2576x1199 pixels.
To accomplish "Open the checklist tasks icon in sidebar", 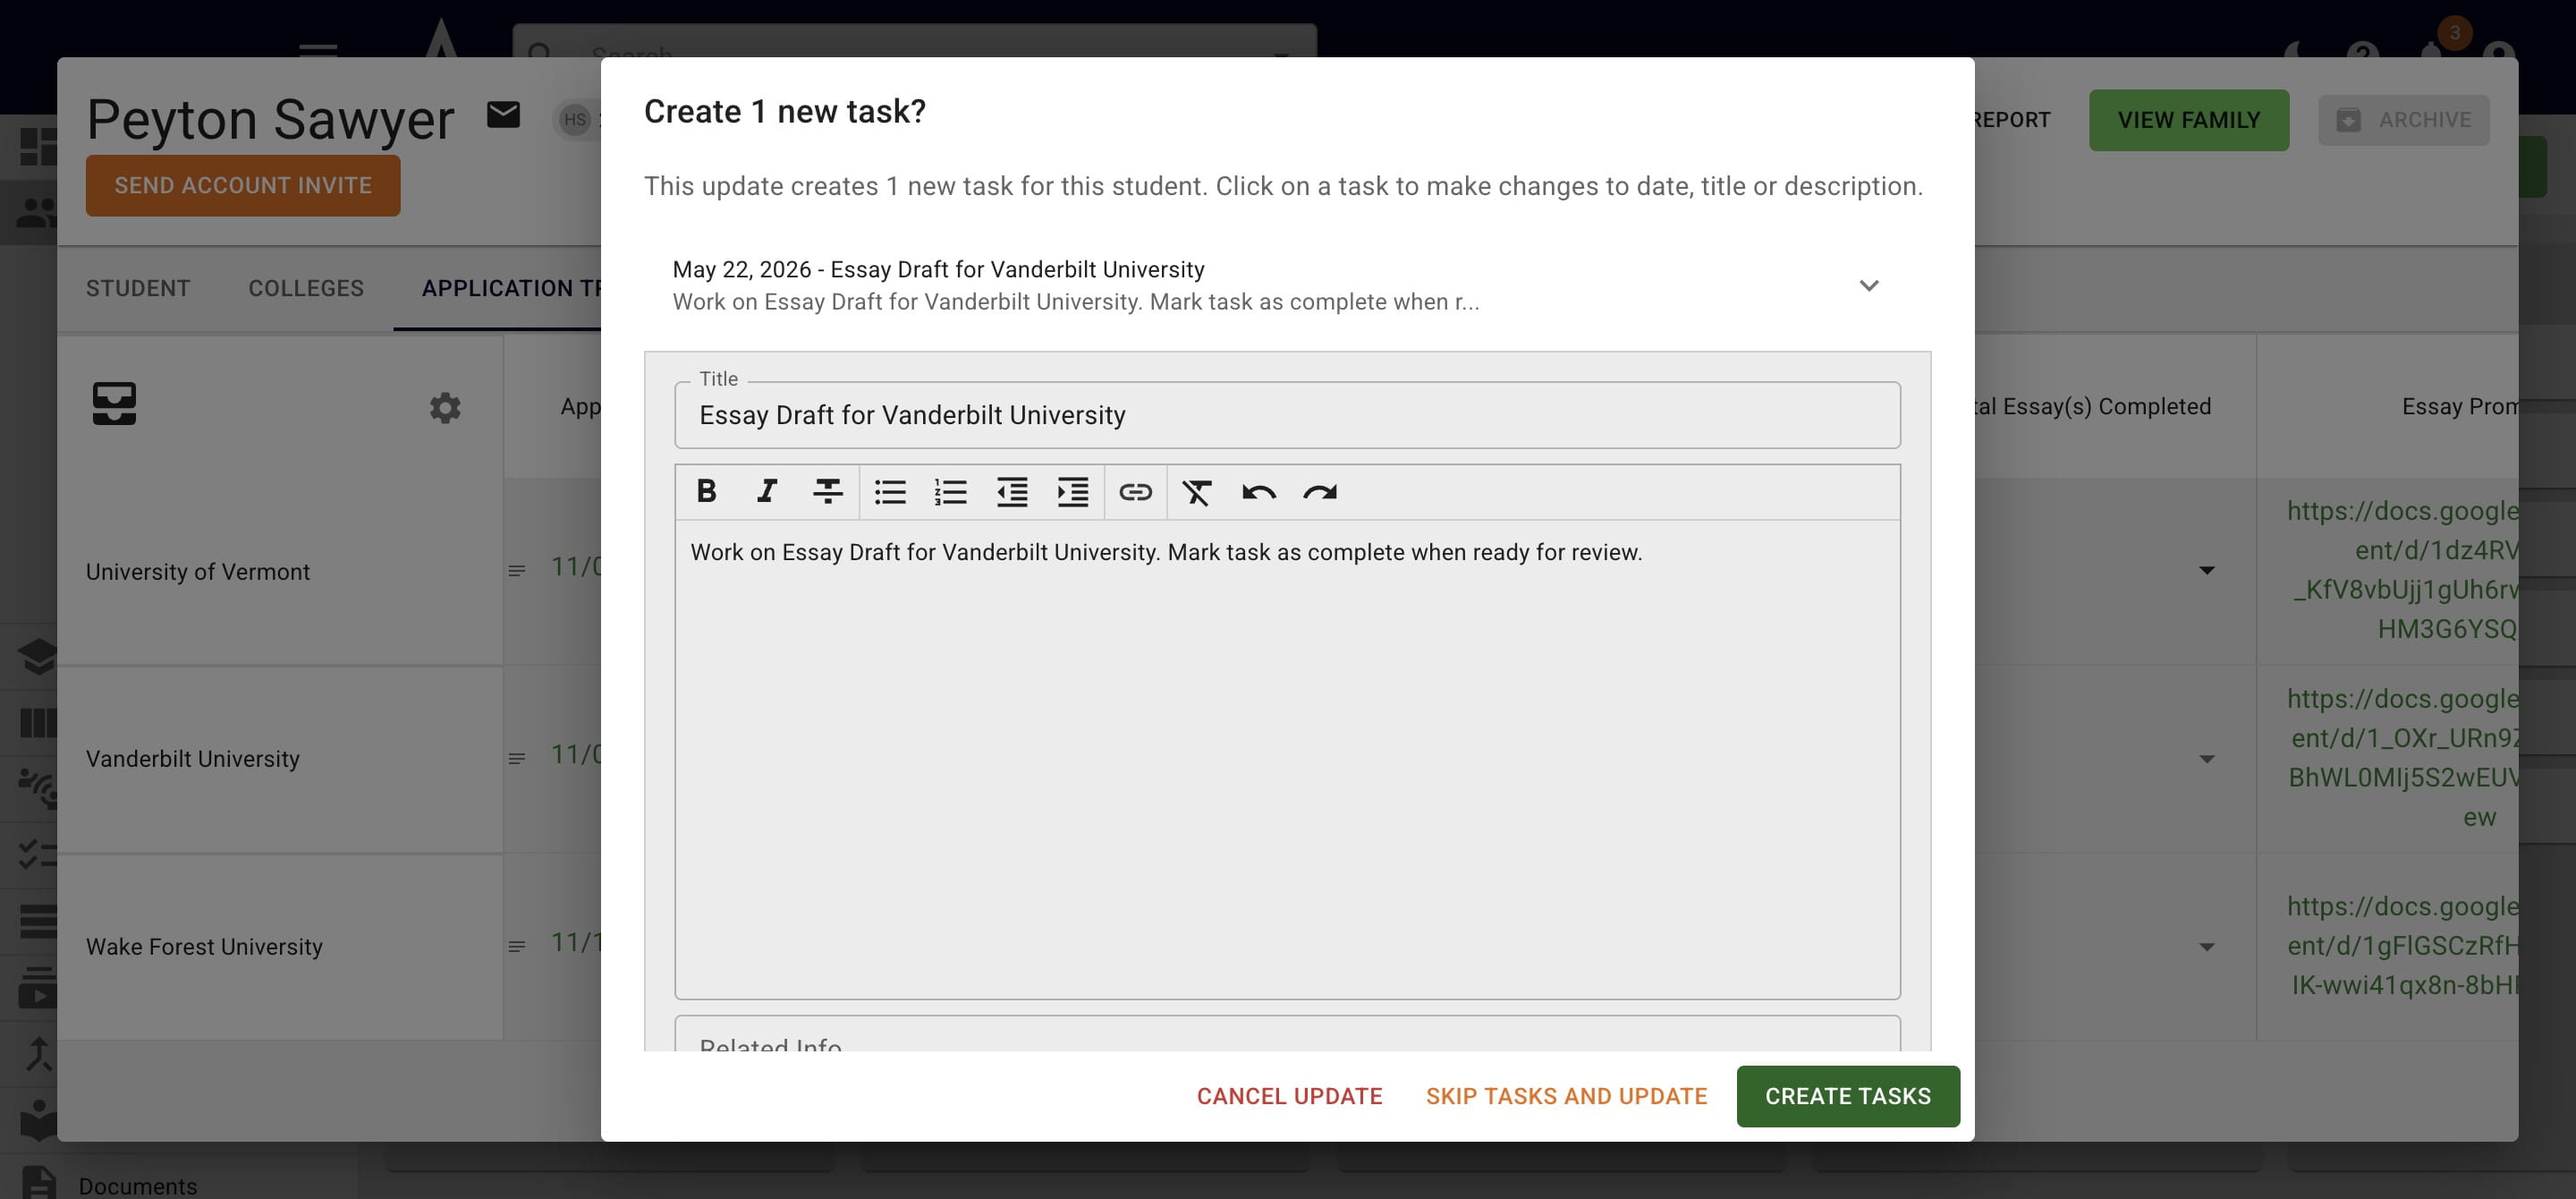I will pos(38,854).
